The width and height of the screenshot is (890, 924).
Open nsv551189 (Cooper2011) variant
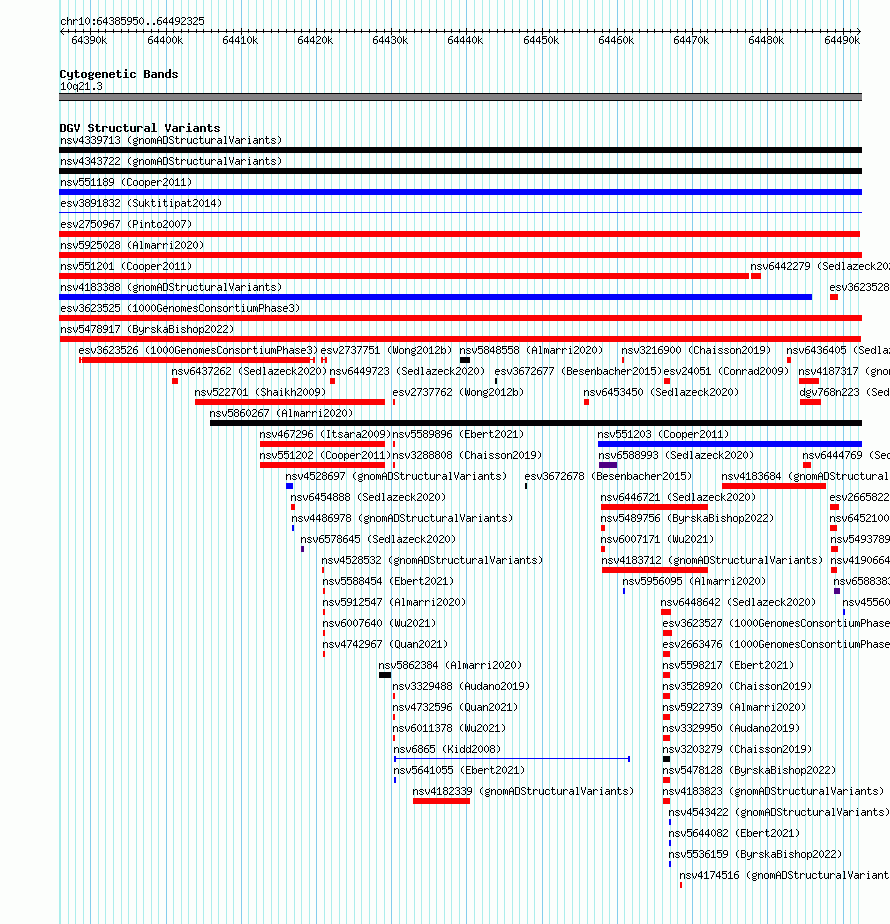[126, 183]
